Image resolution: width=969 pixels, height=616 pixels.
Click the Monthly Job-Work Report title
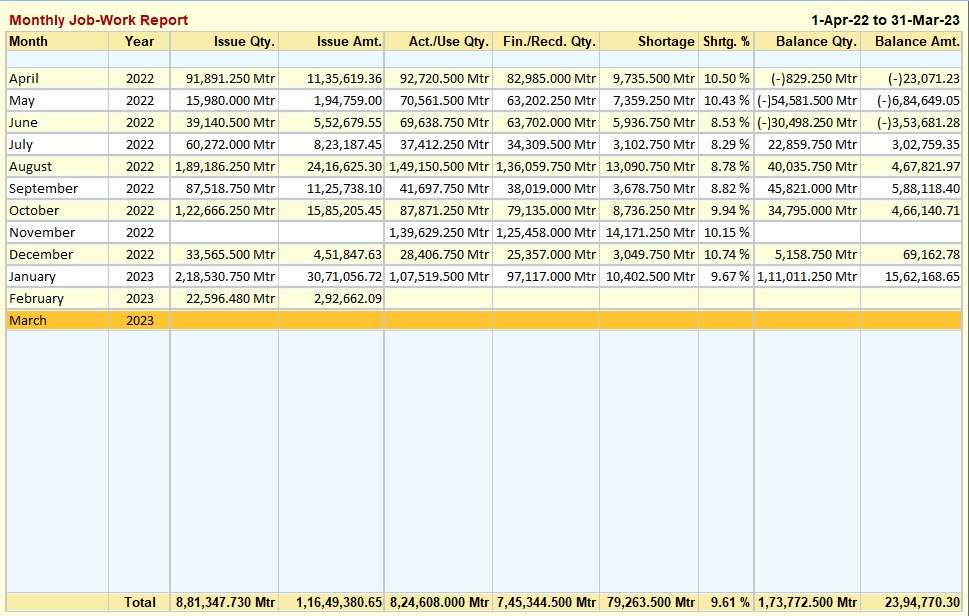pyautogui.click(x=98, y=20)
